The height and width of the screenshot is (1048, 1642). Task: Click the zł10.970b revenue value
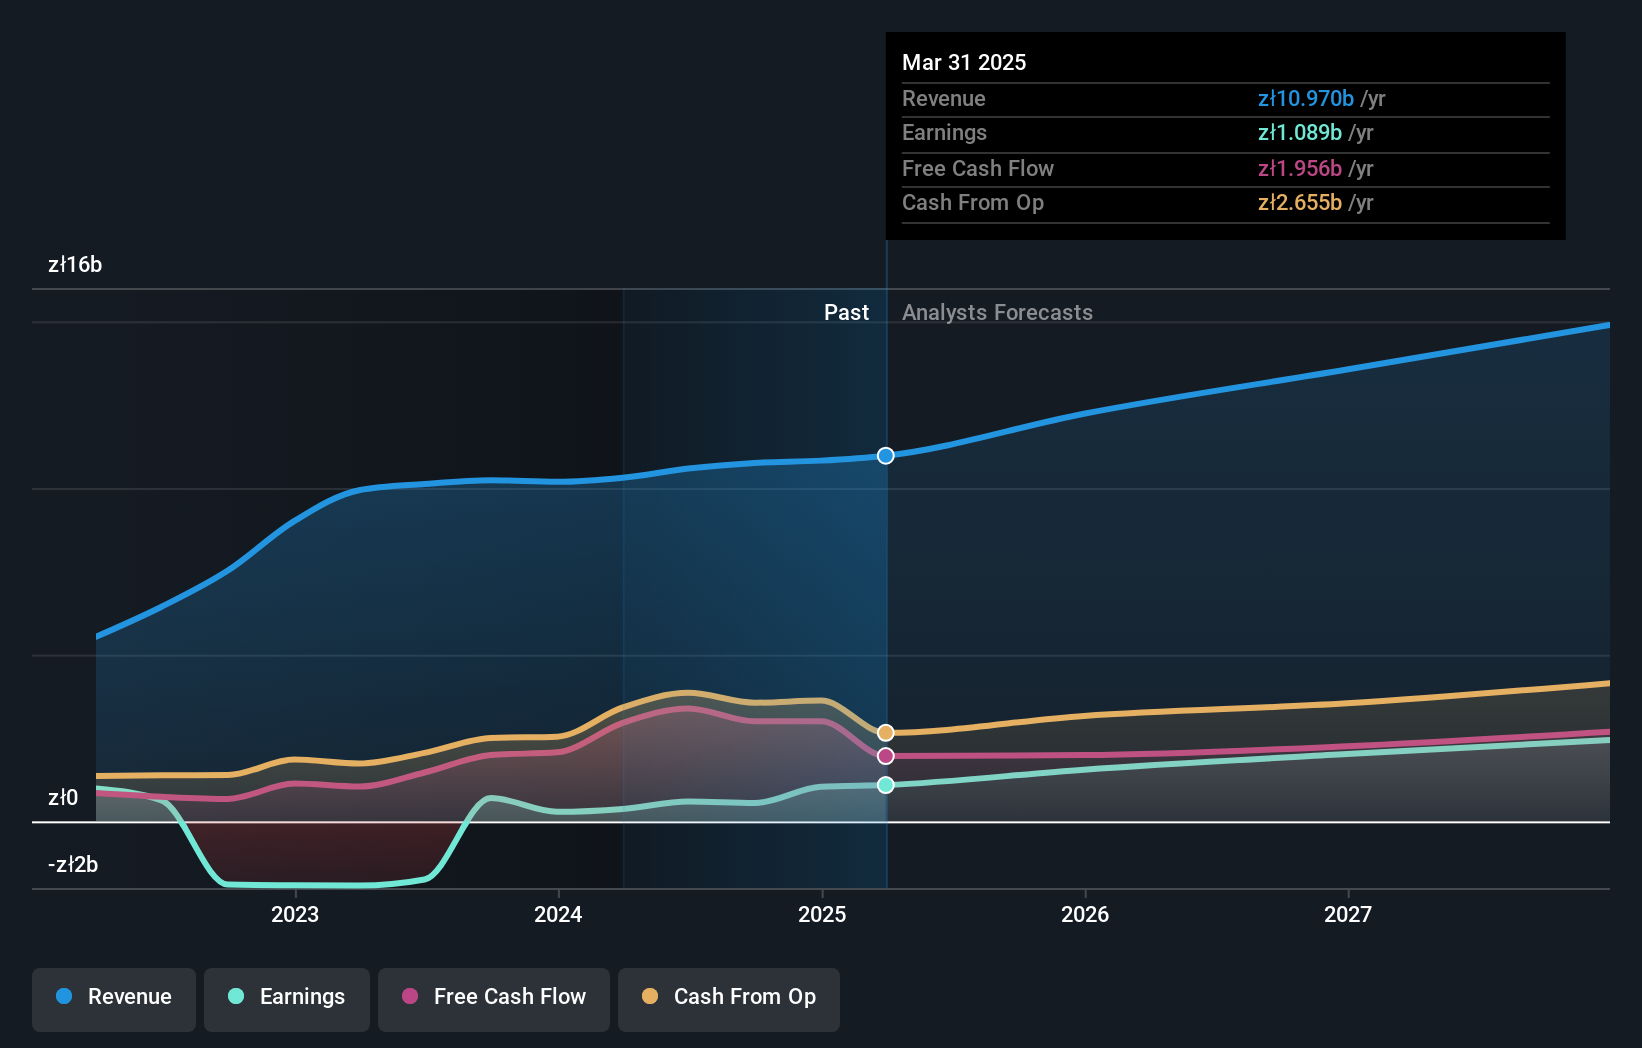click(x=1305, y=99)
